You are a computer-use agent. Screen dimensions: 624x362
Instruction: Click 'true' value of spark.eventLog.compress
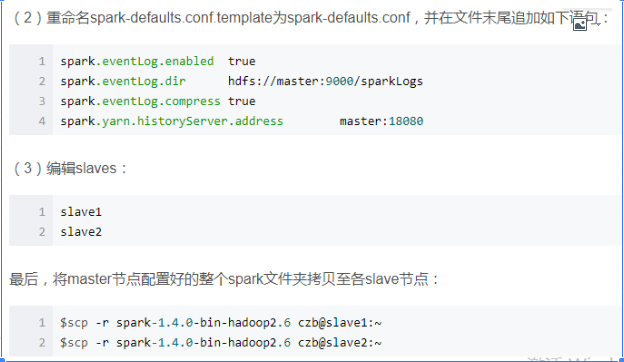[242, 101]
